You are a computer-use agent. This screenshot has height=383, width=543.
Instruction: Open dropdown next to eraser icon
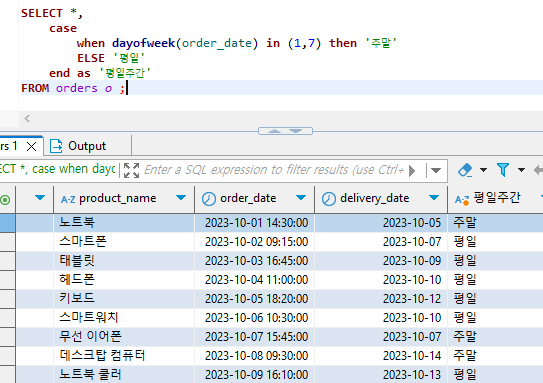pyautogui.click(x=483, y=170)
